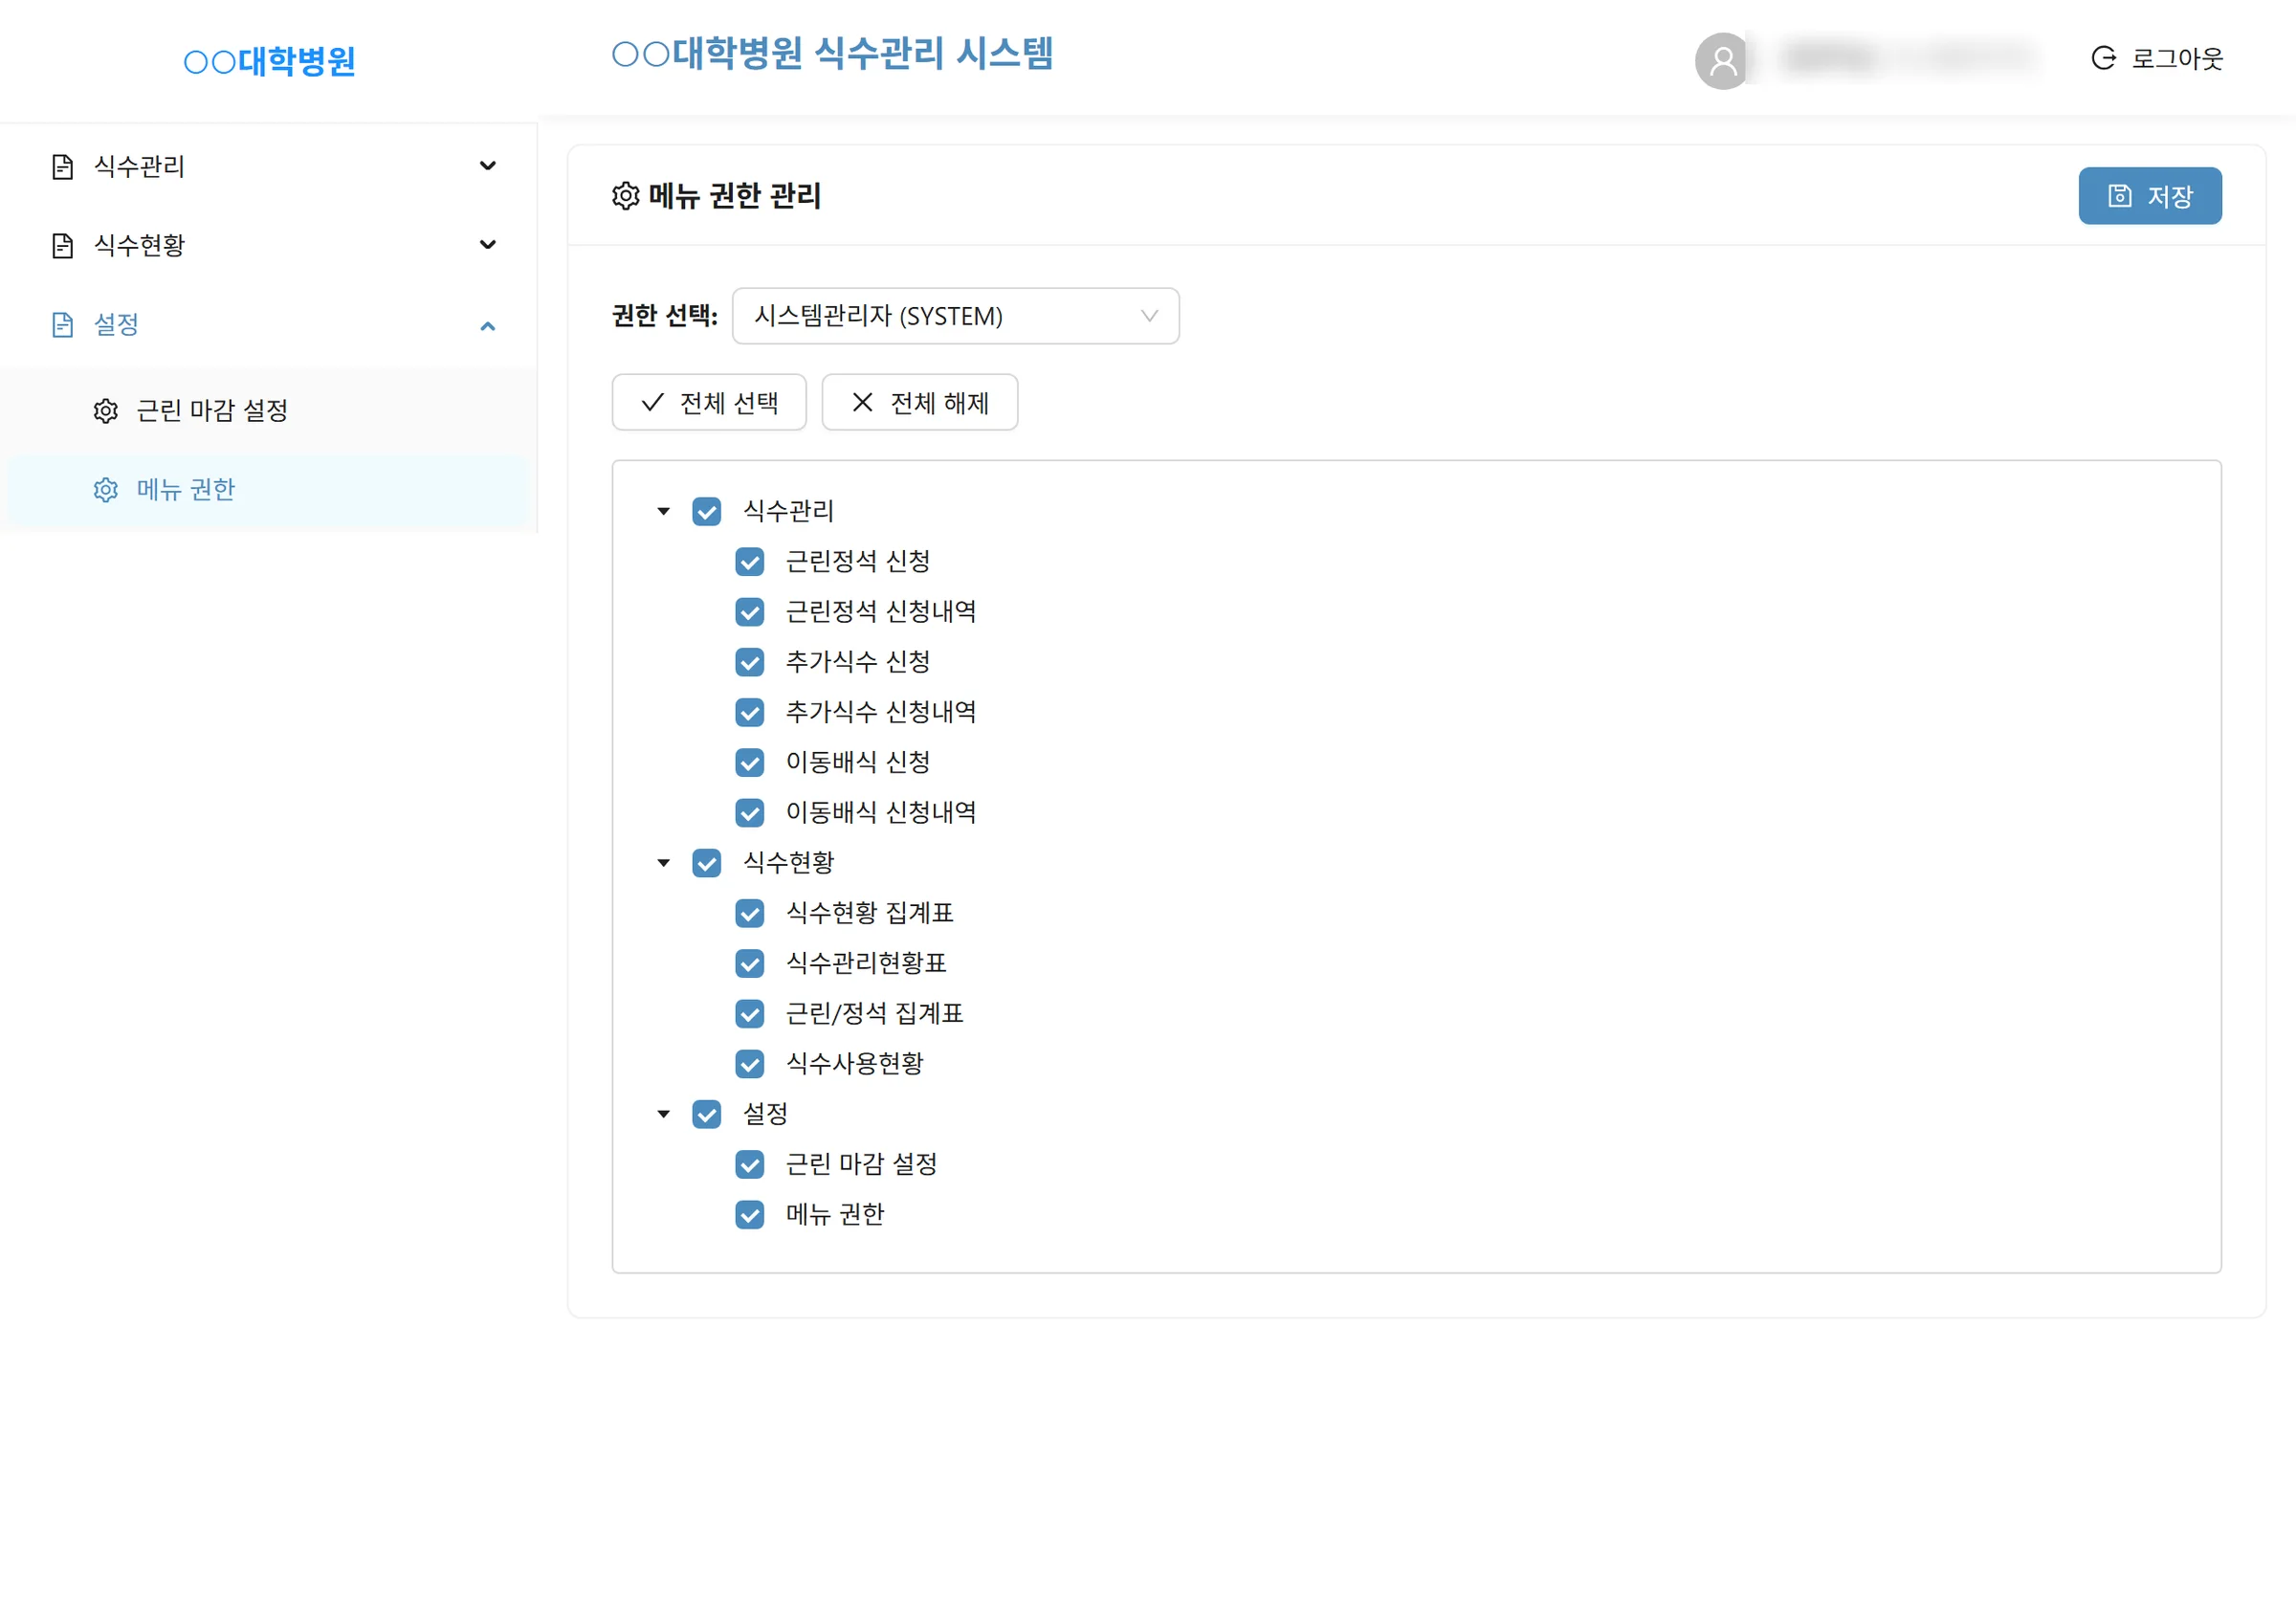The width and height of the screenshot is (2296, 1615).
Task: Click the 추가식수 신청 tree label
Action: (858, 661)
